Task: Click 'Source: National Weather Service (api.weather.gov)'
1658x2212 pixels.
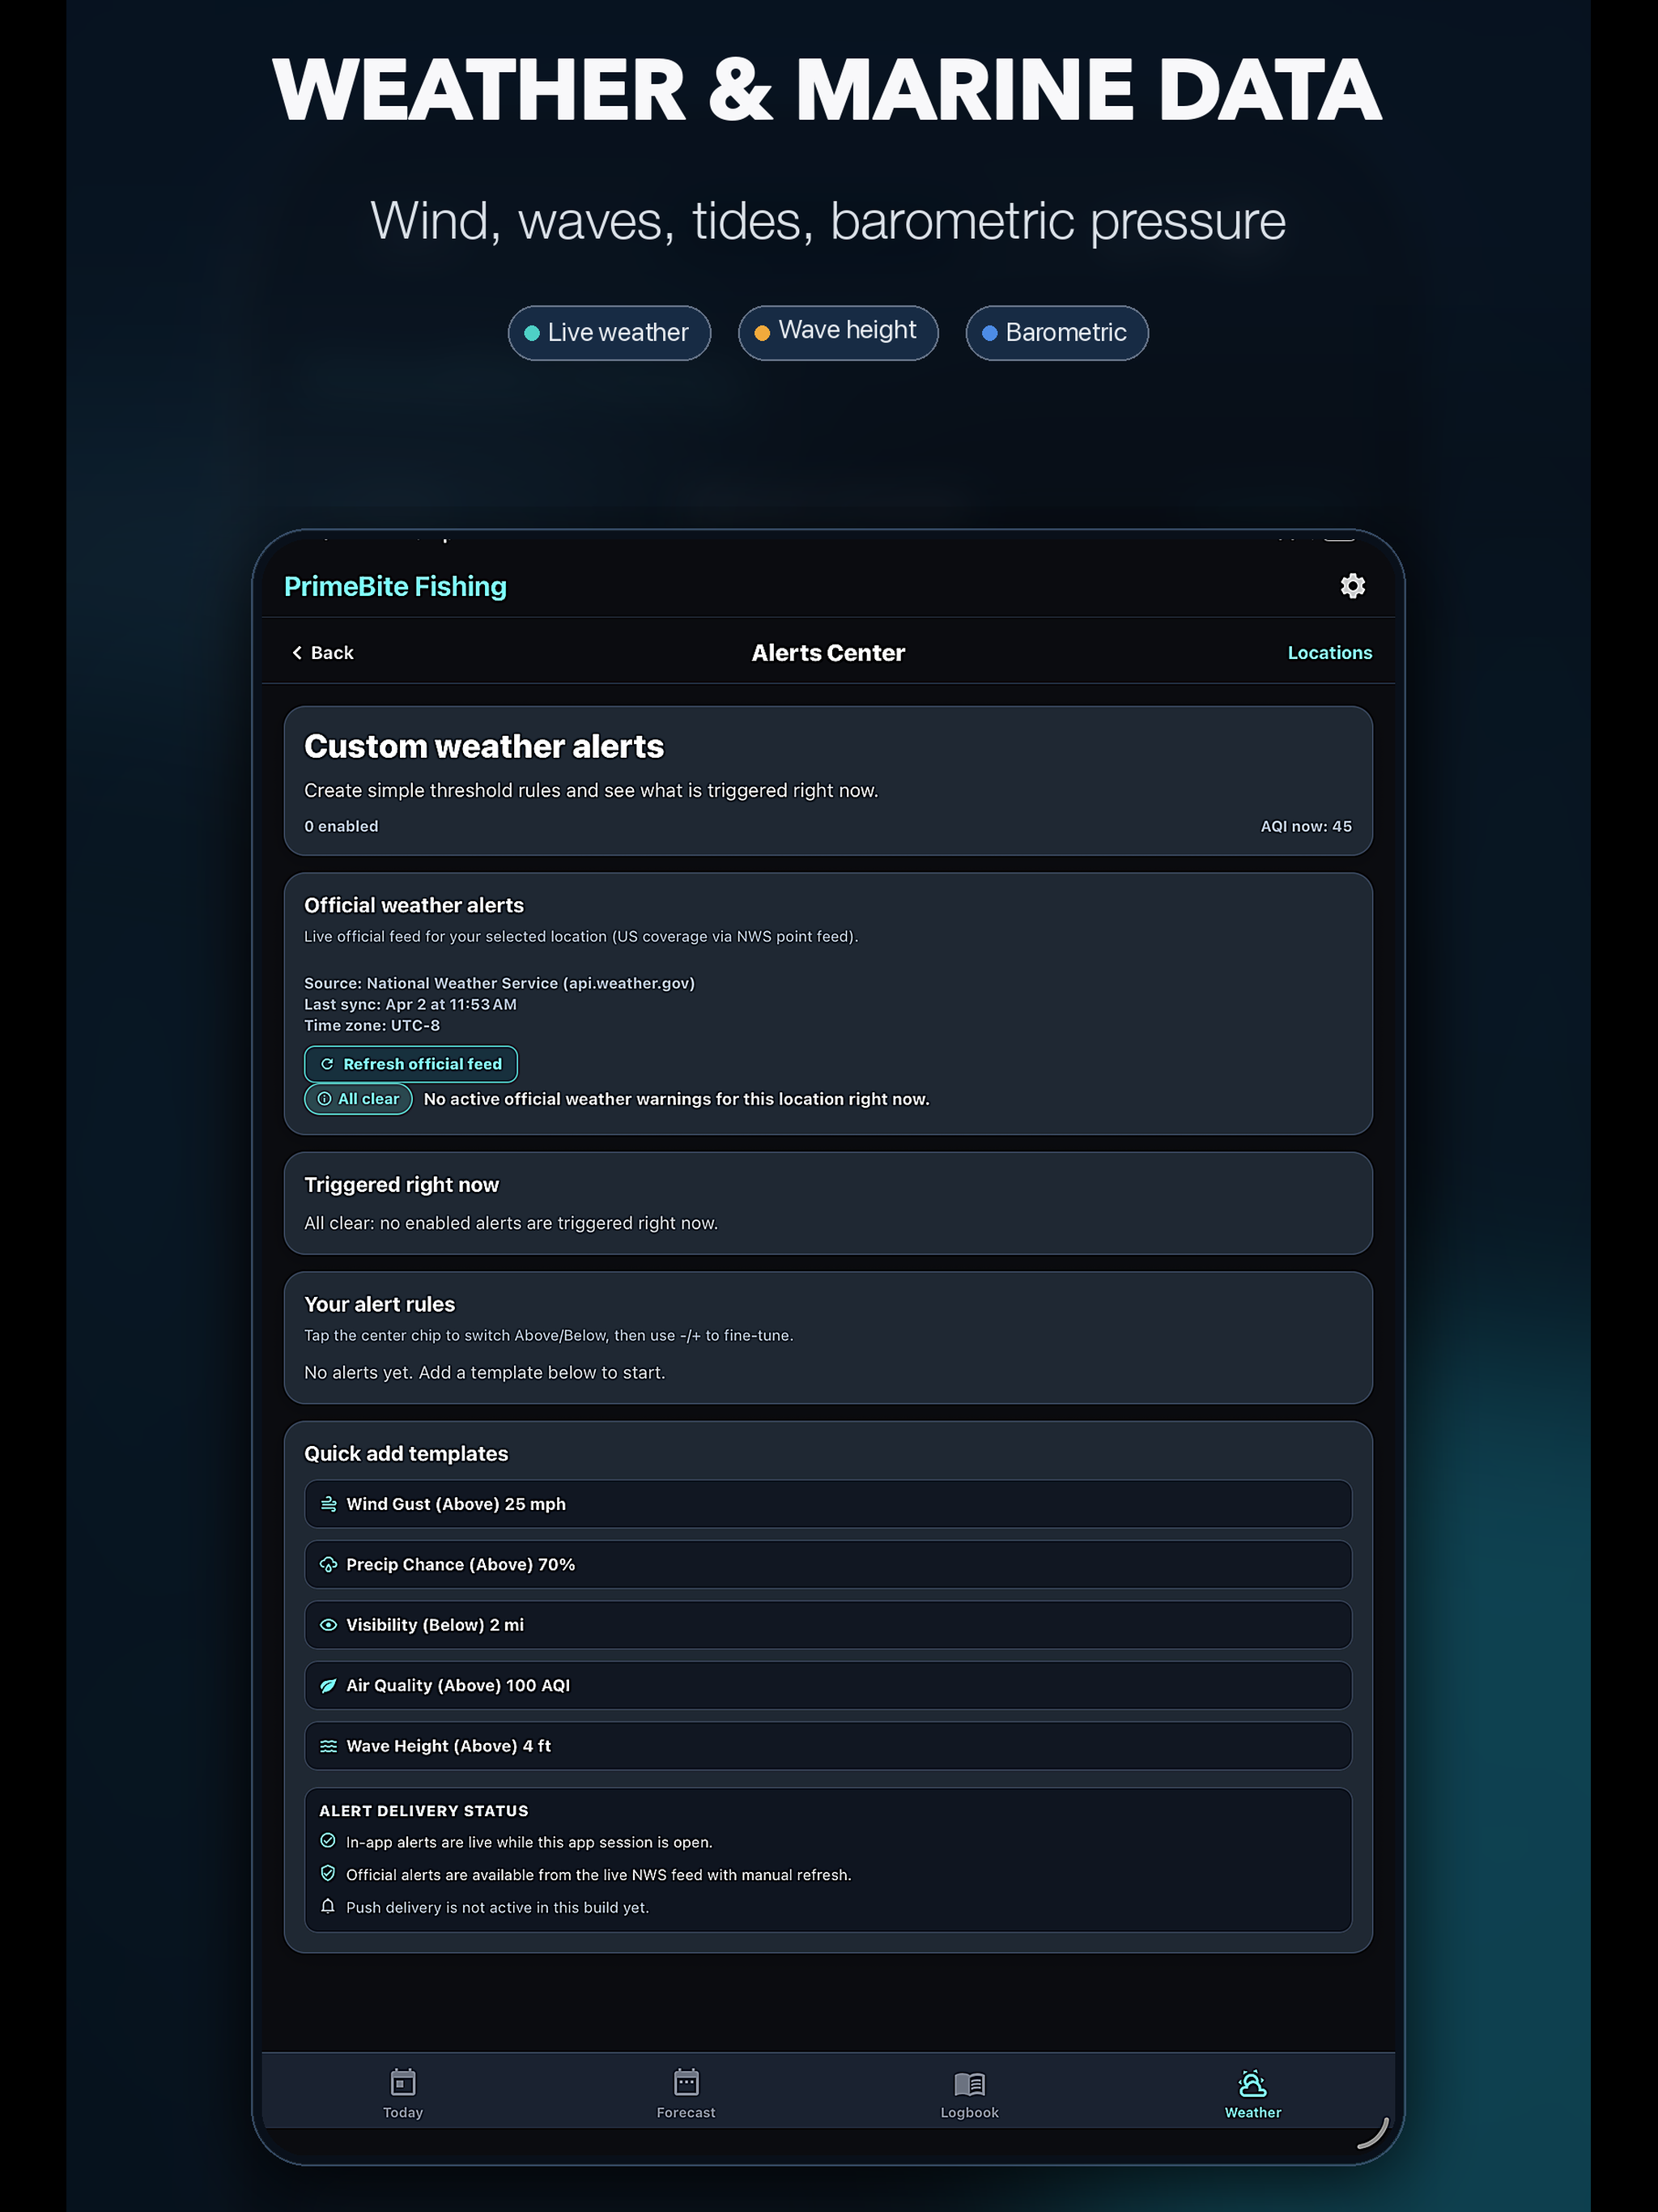Action: coord(499,983)
